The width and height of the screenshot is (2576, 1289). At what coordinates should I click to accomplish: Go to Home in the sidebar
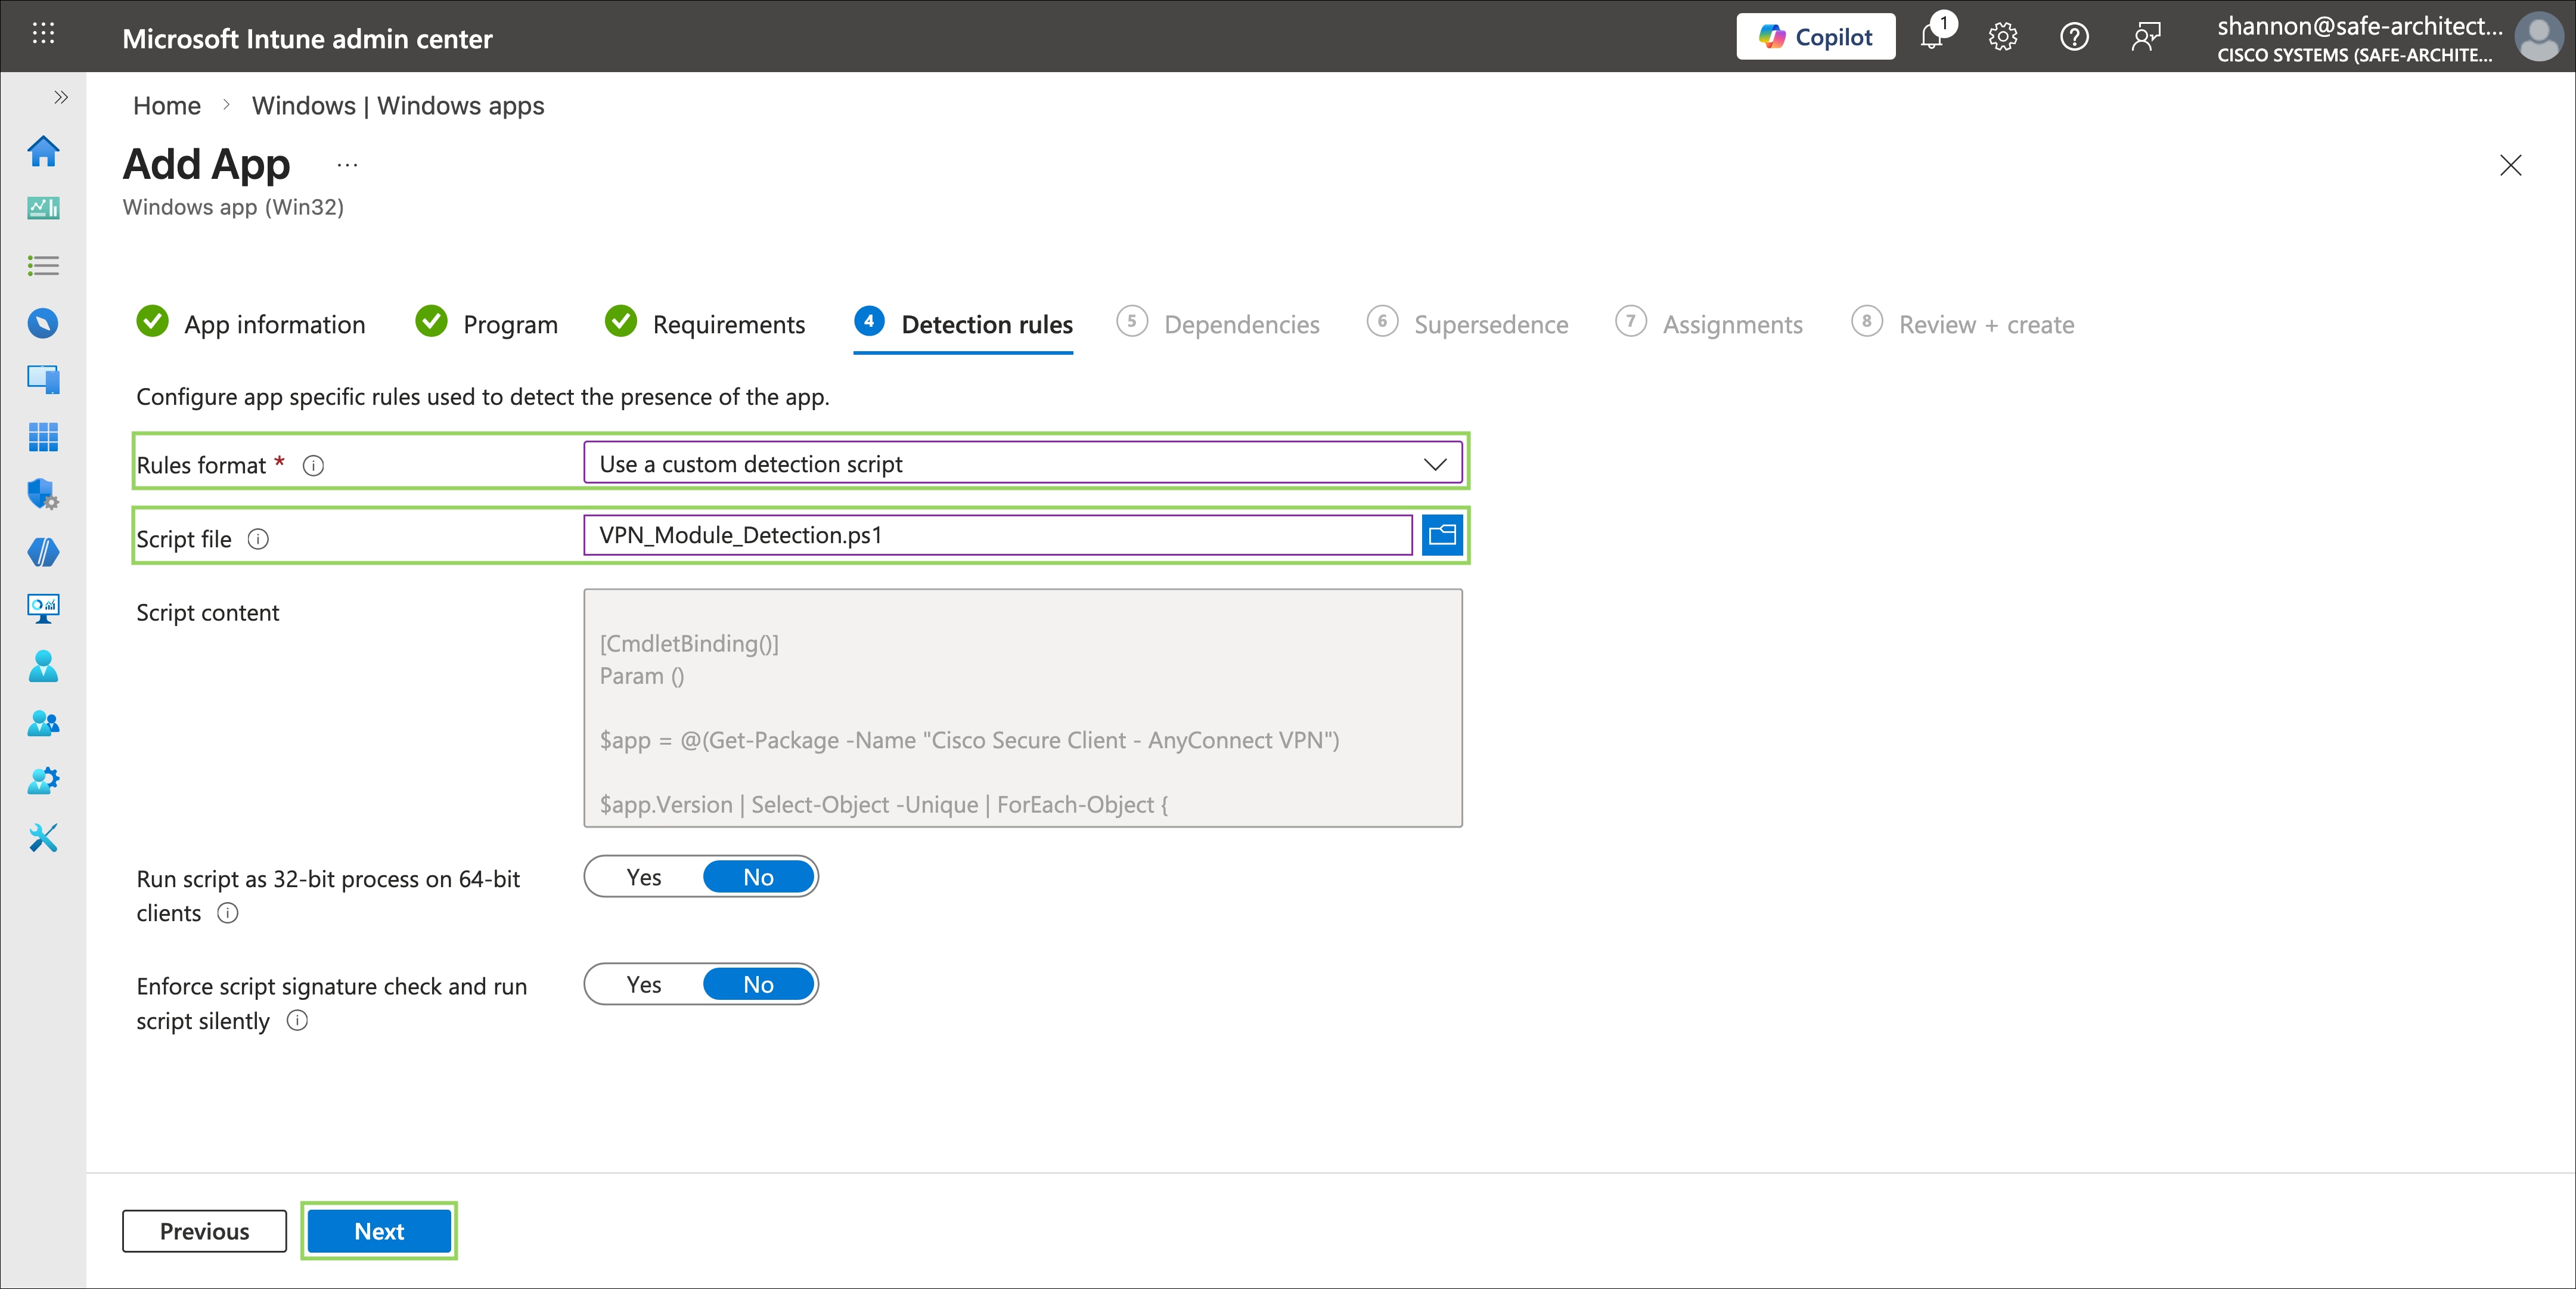pyautogui.click(x=43, y=152)
